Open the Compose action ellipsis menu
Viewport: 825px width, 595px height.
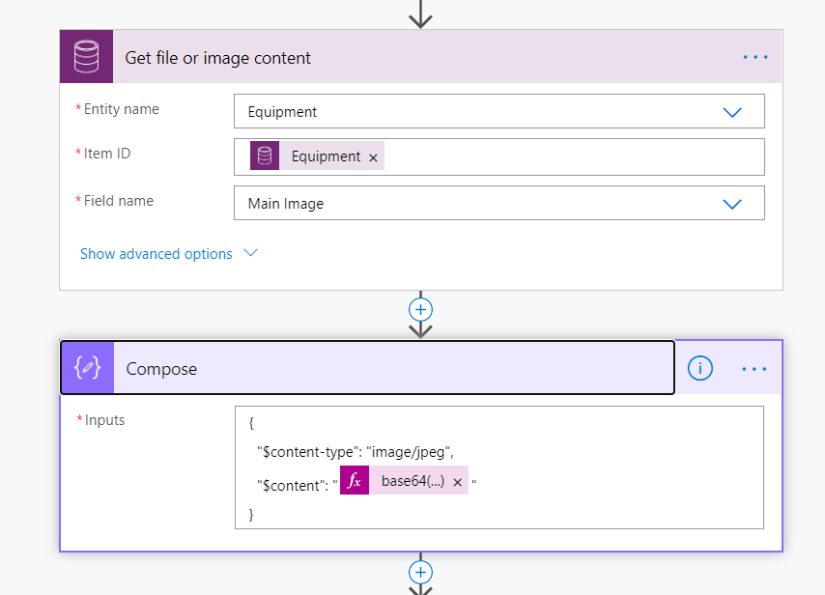coord(755,368)
